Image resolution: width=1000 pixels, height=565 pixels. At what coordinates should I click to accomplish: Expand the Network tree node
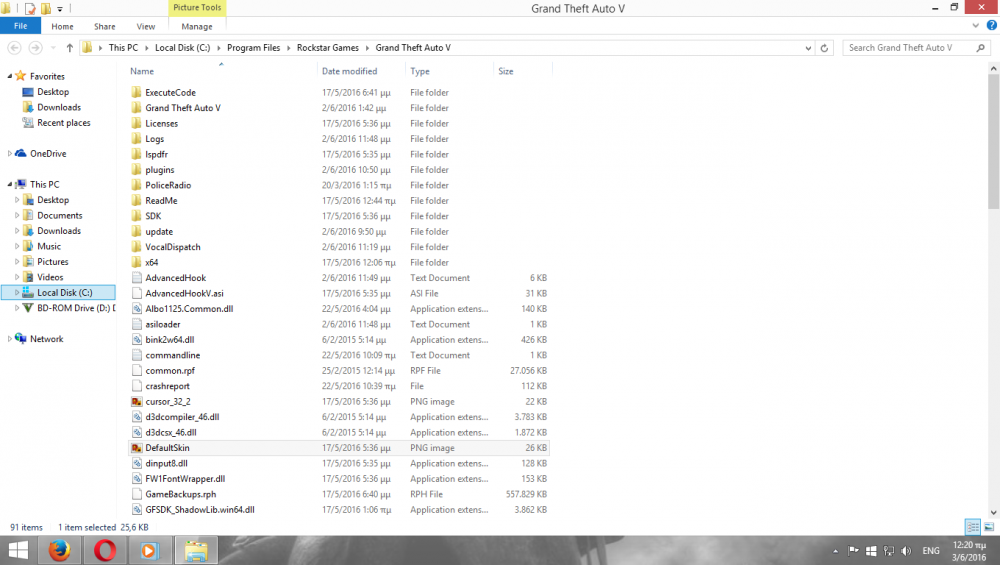(10, 339)
